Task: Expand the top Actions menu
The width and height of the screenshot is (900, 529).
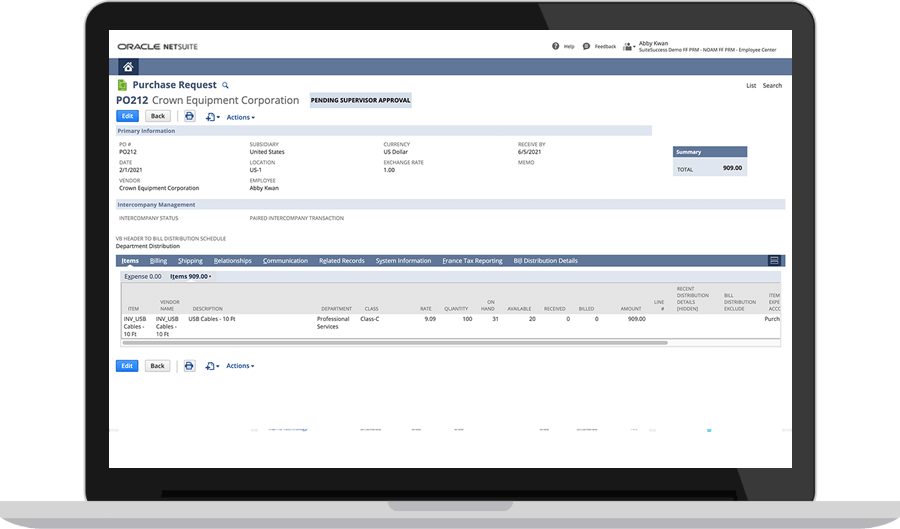Action: 240,117
